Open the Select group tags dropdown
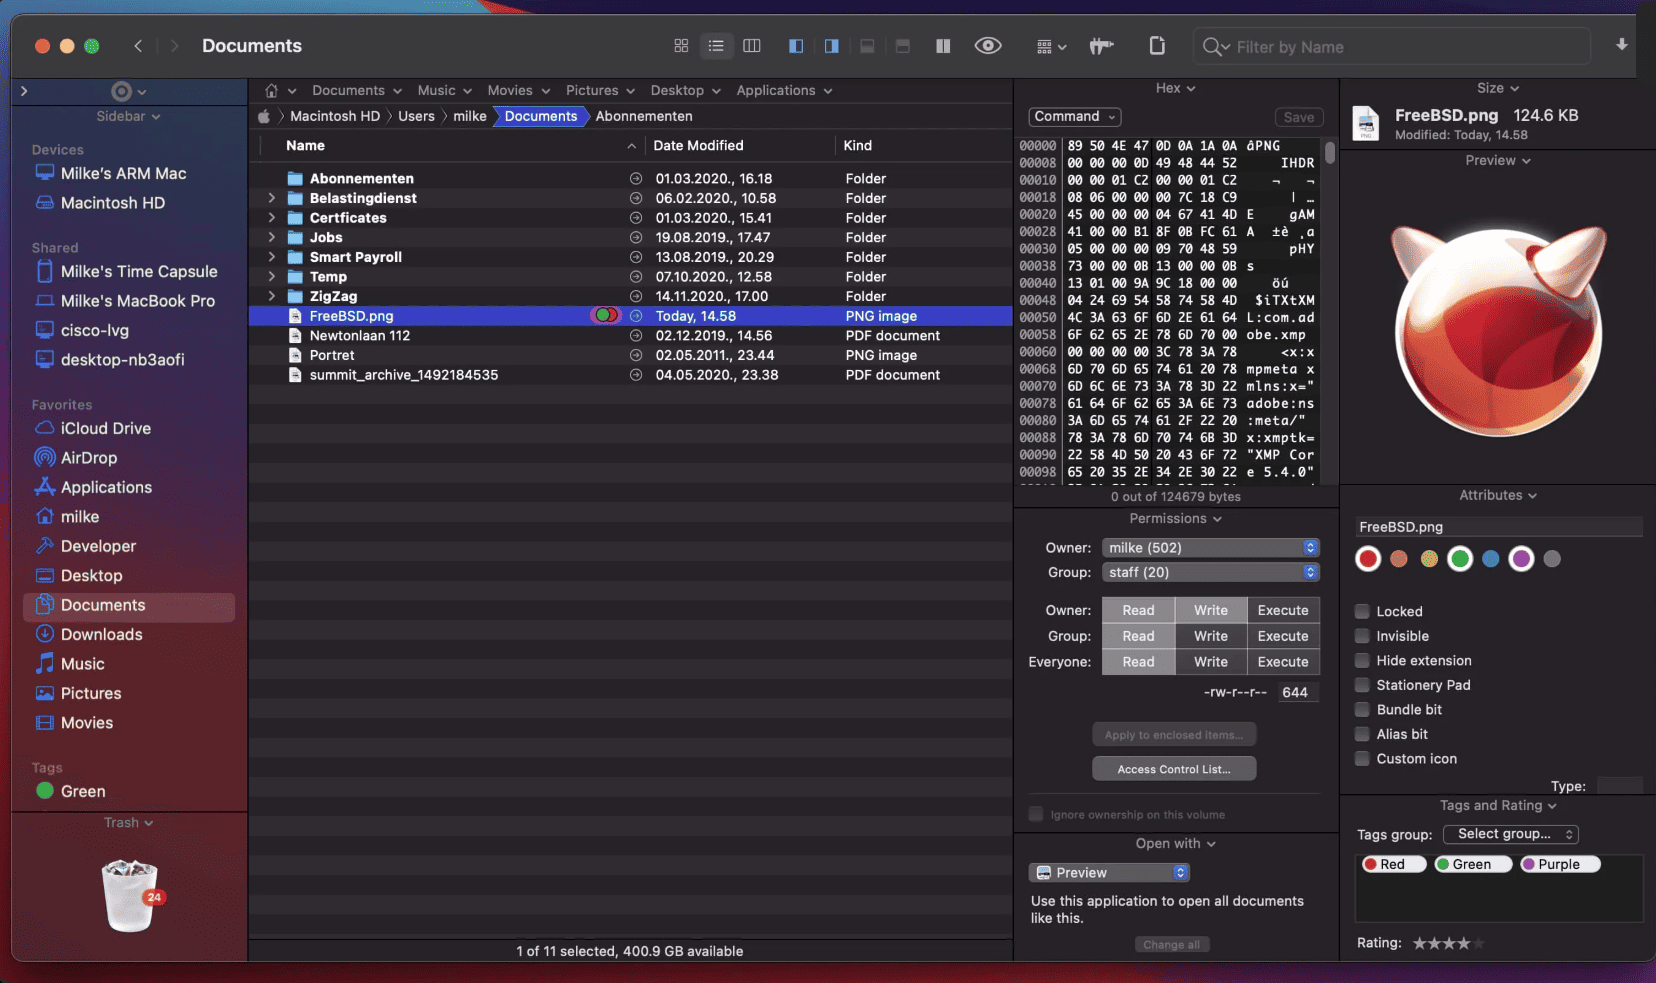The height and width of the screenshot is (983, 1656). click(1510, 834)
